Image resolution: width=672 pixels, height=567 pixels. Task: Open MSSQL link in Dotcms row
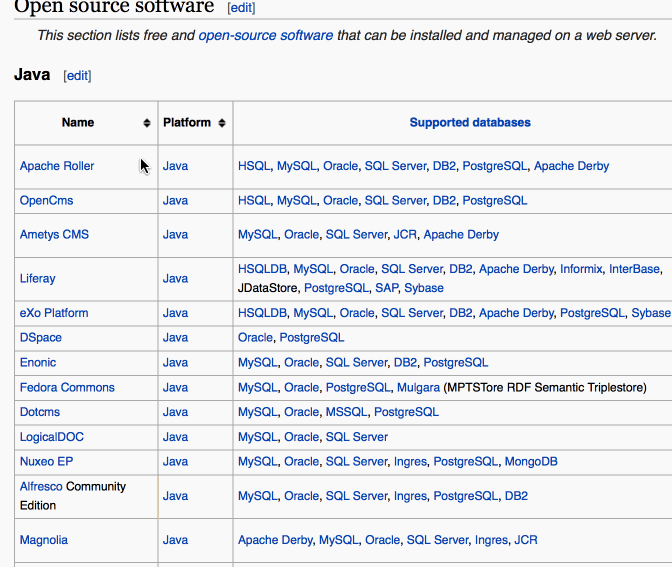345,412
